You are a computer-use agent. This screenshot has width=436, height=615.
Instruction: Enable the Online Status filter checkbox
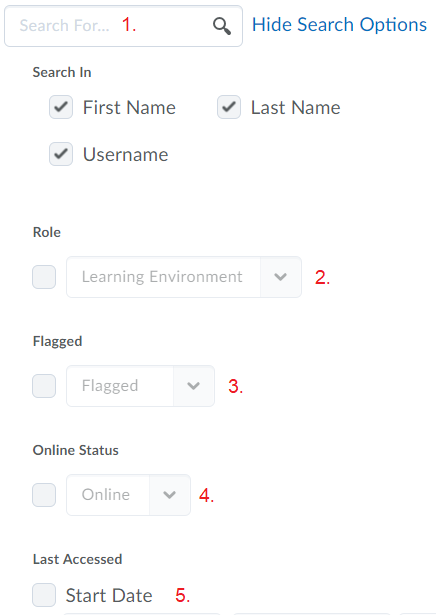pyautogui.click(x=44, y=495)
